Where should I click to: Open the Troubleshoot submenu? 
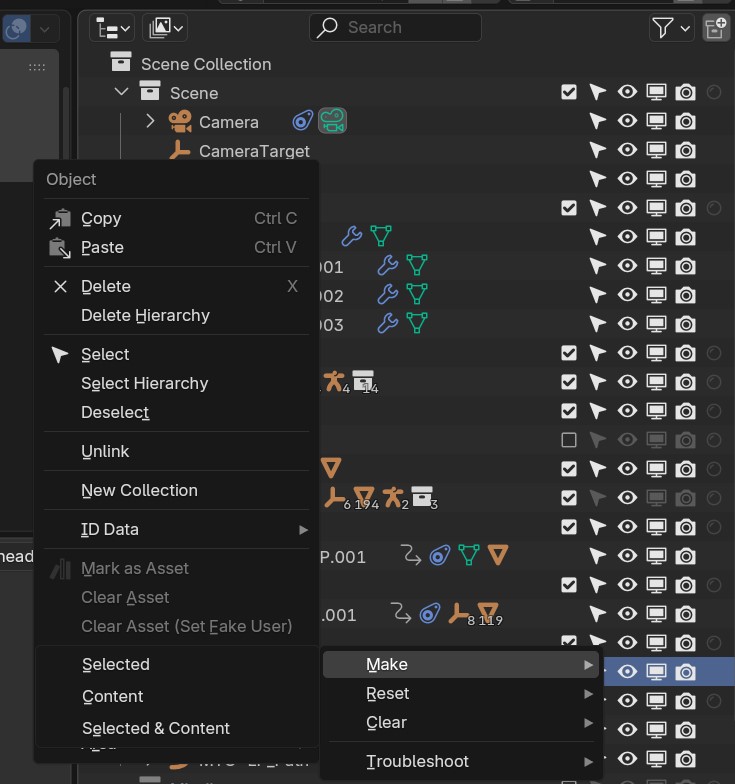[460, 762]
